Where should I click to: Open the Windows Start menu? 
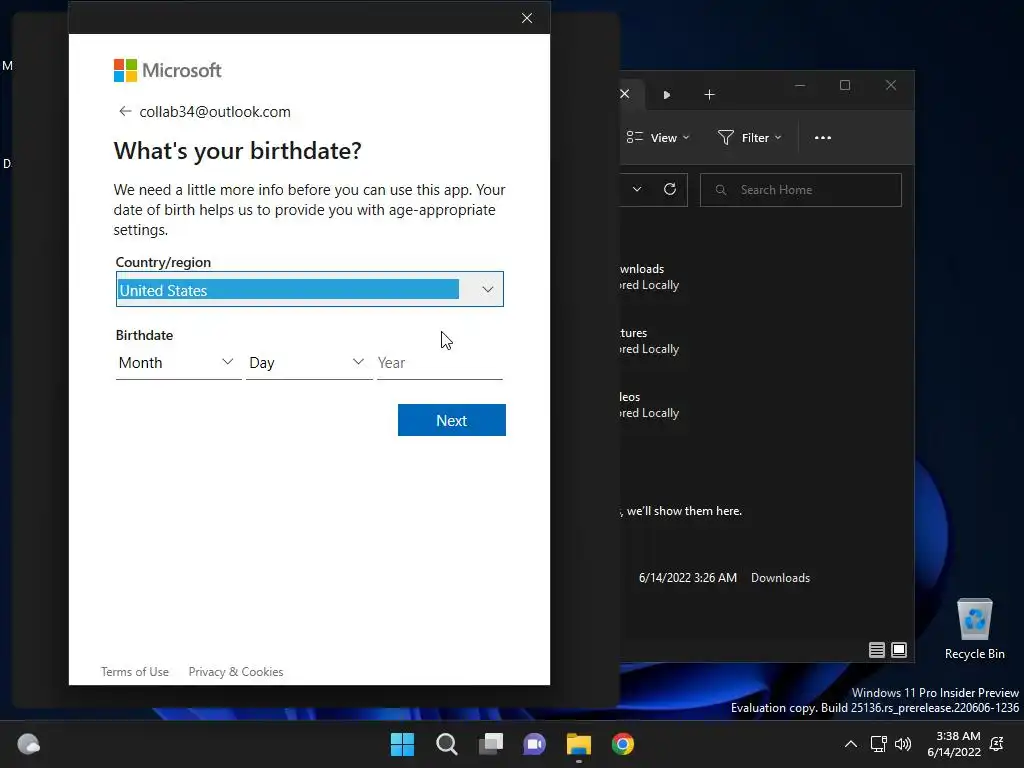[402, 744]
